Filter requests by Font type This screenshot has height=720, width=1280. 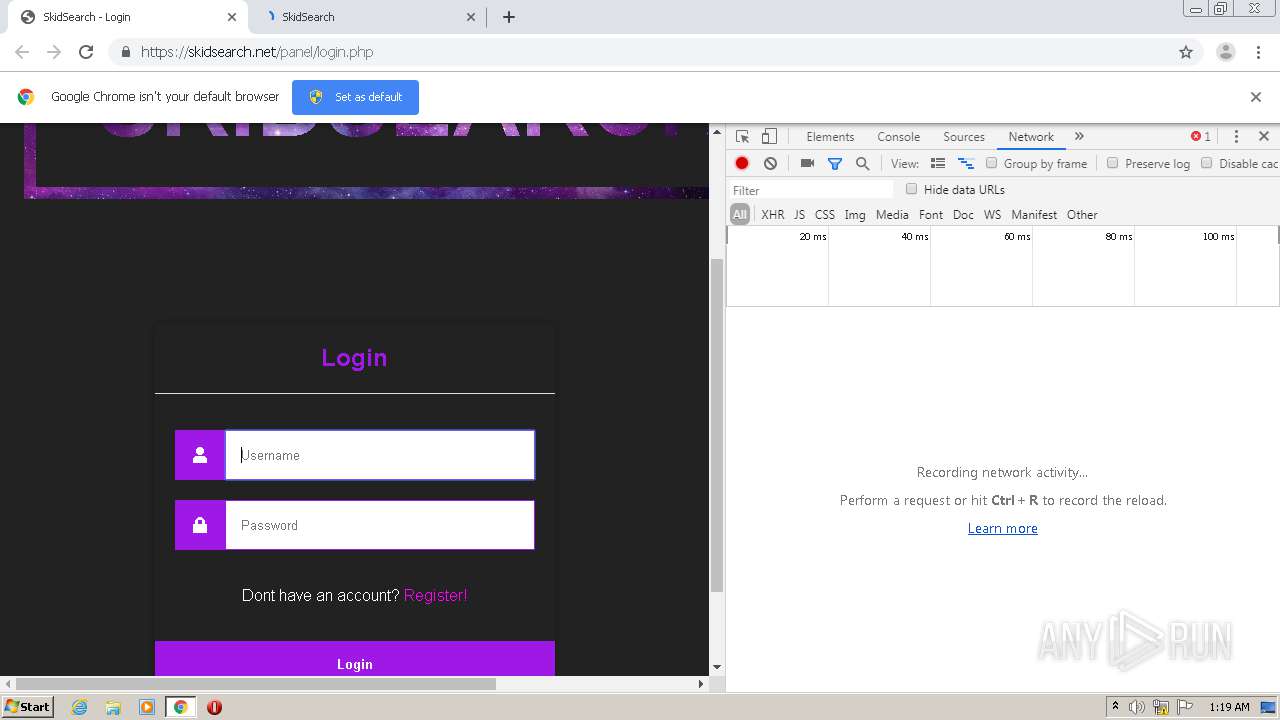tap(931, 215)
